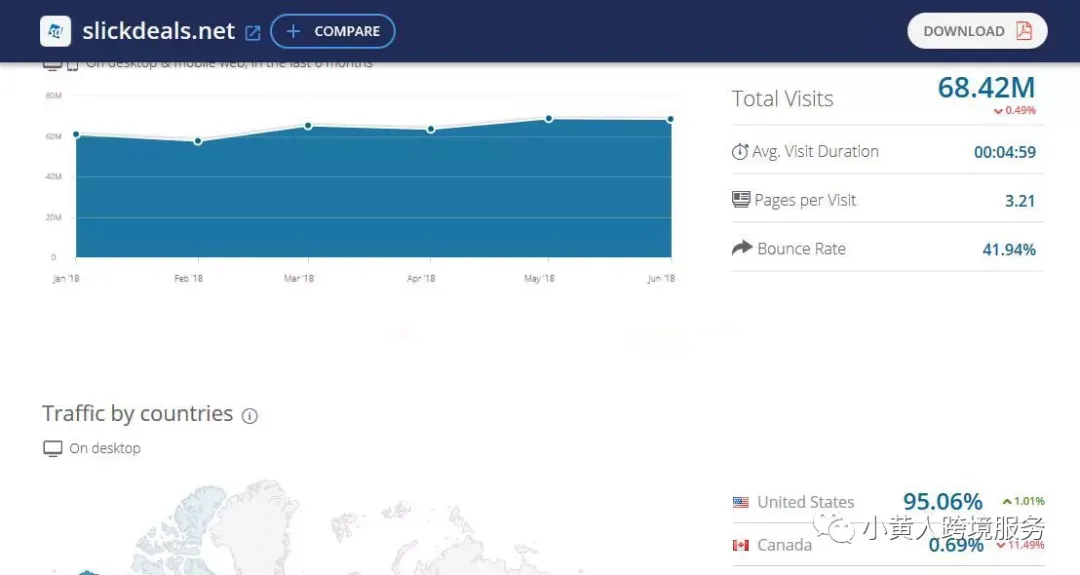
Task: Click the Traffic by countries info icon
Action: click(249, 416)
